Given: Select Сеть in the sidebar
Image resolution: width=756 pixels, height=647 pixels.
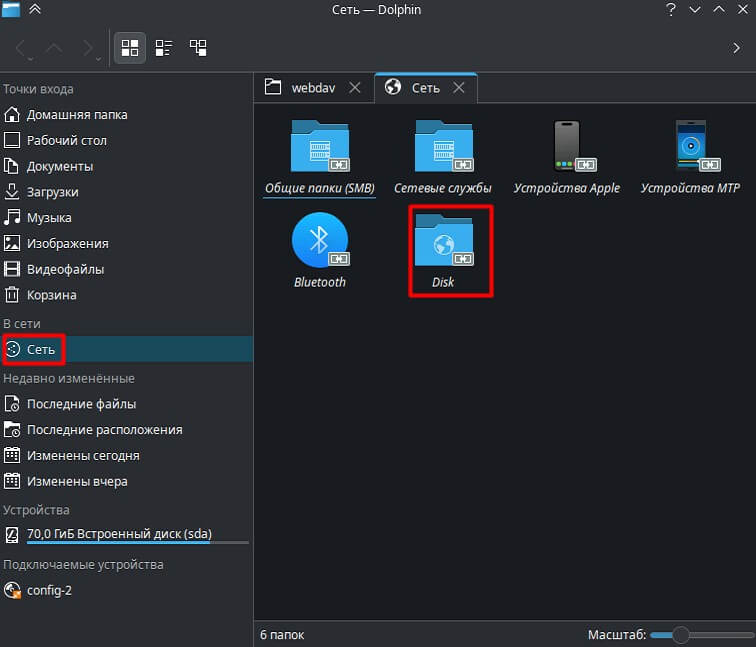Looking at the screenshot, I should pyautogui.click(x=126, y=349).
